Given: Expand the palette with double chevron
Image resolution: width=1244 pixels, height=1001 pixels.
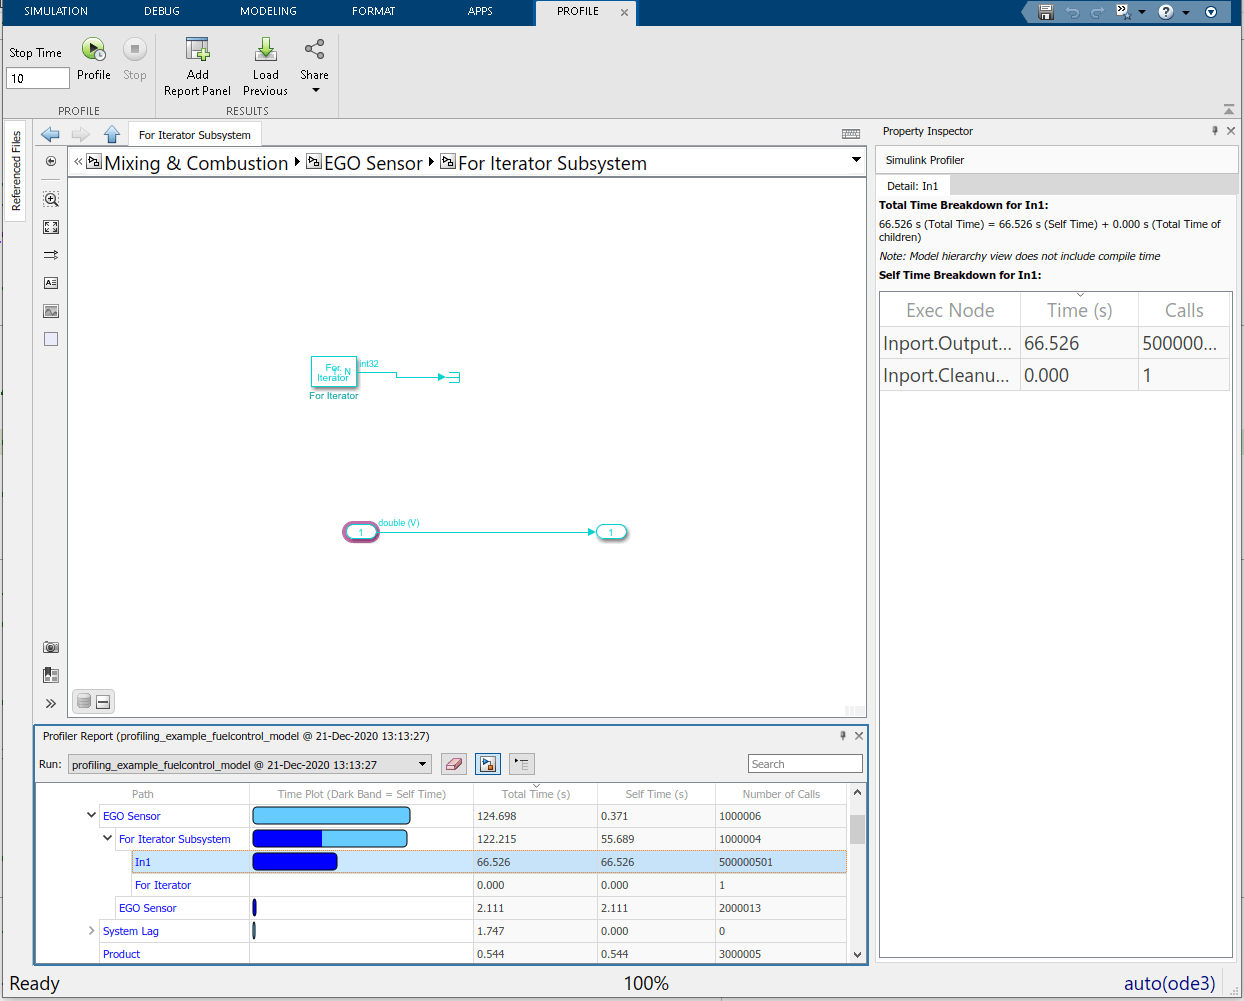Looking at the screenshot, I should [x=51, y=703].
